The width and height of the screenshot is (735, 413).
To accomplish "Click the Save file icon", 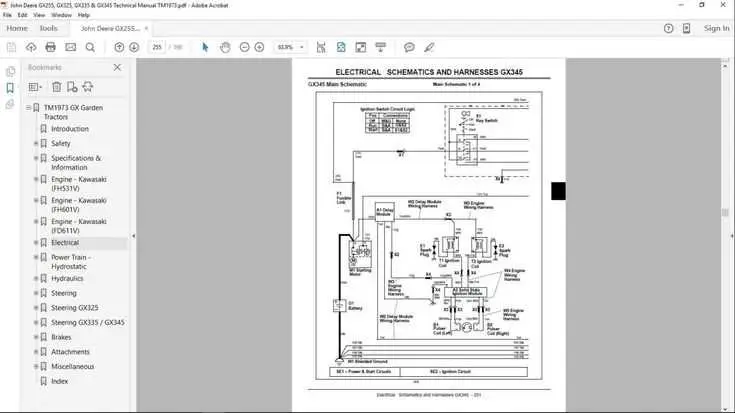I will click(x=11, y=47).
